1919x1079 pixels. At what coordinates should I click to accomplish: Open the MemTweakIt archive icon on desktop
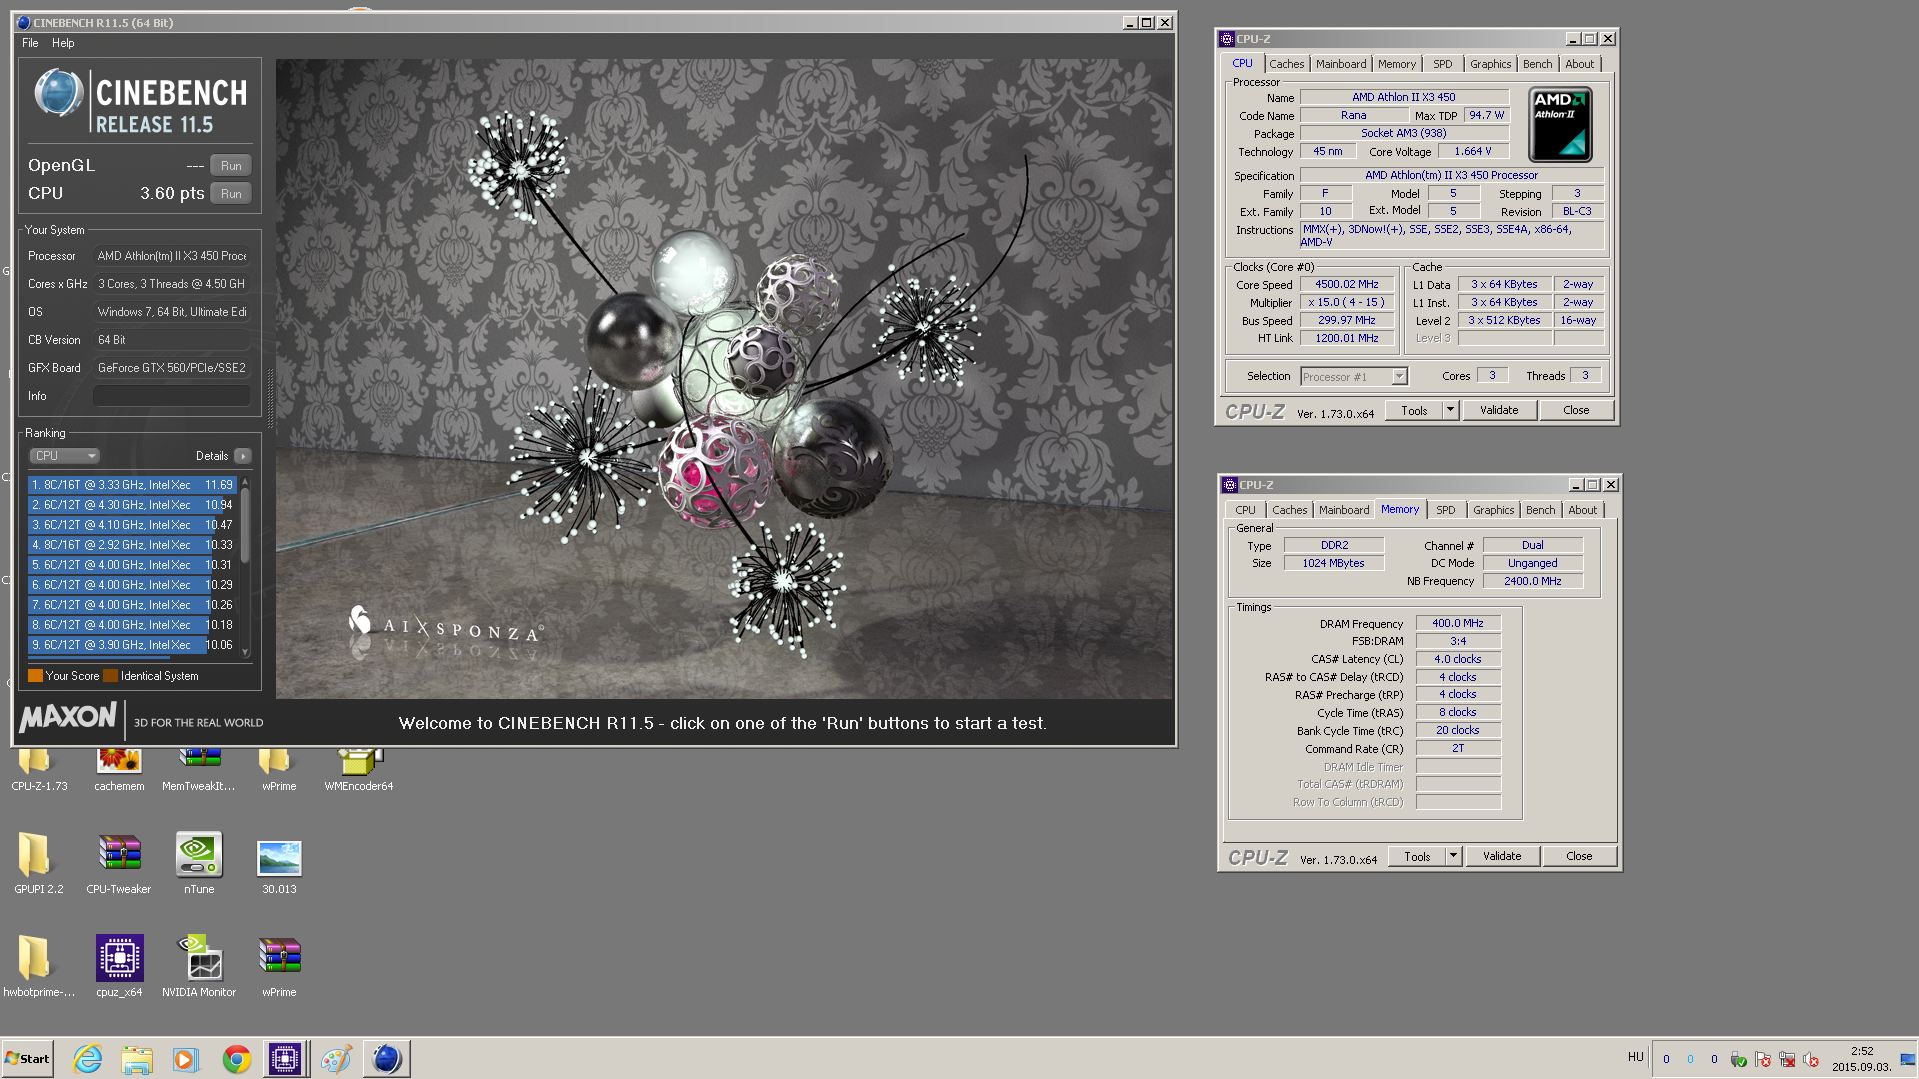click(199, 770)
